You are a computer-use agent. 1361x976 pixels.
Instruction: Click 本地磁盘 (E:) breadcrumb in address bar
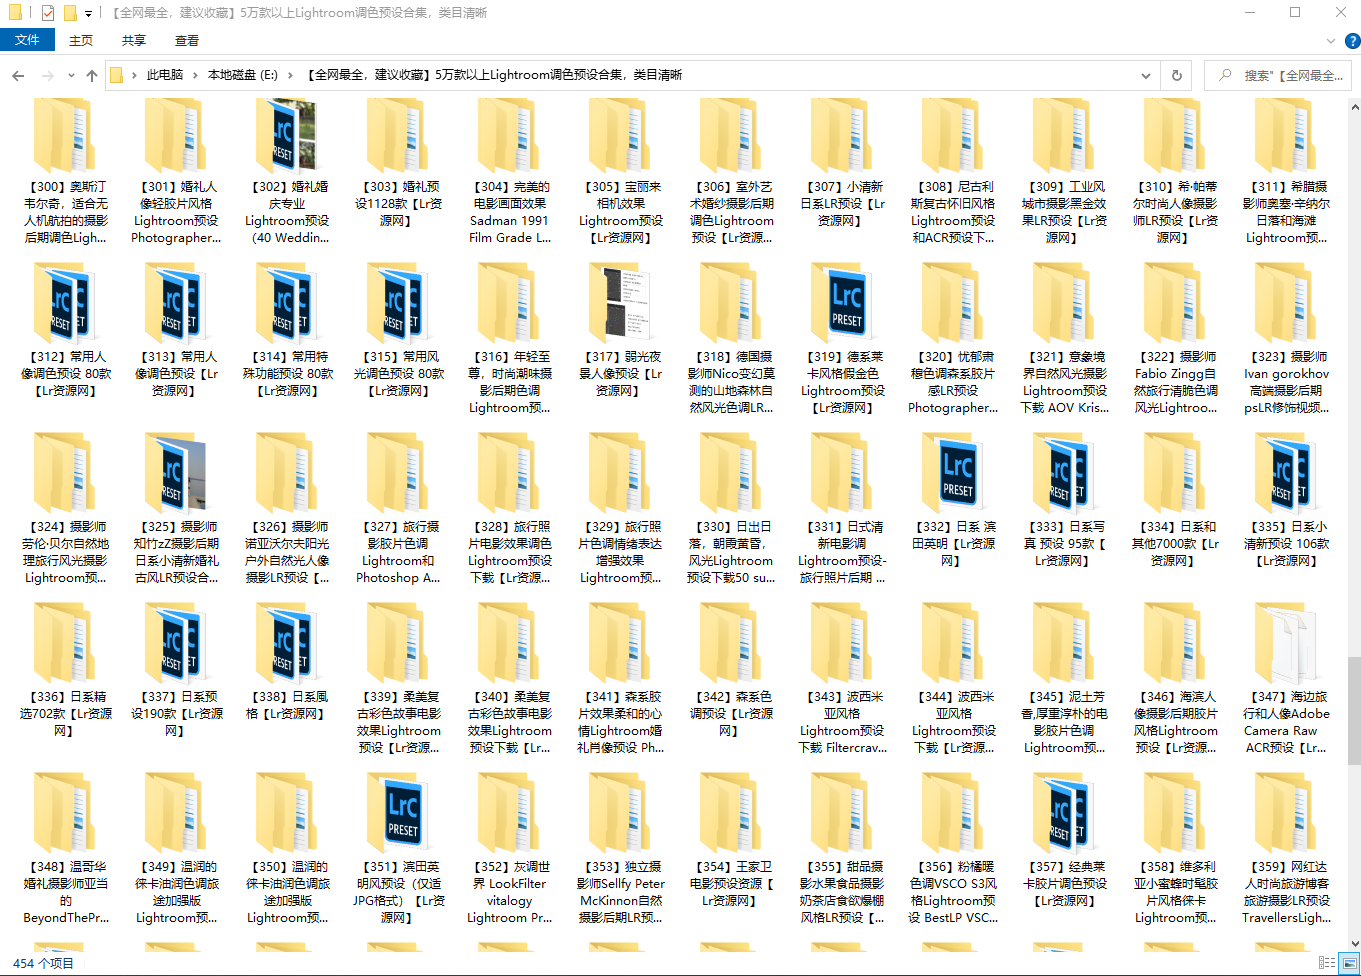[x=243, y=75]
